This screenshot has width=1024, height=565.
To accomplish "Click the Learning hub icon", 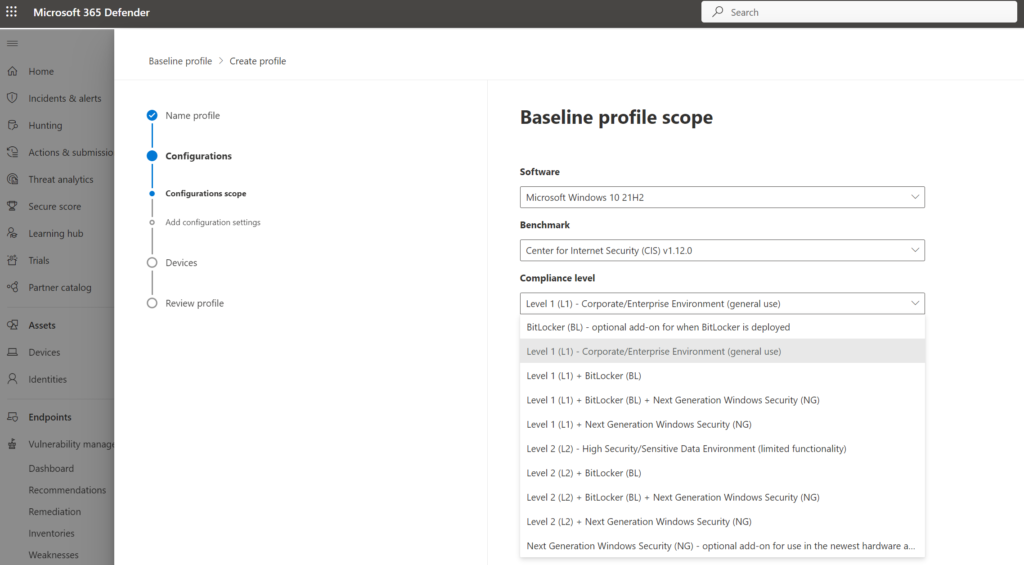I will pyautogui.click(x=12, y=233).
